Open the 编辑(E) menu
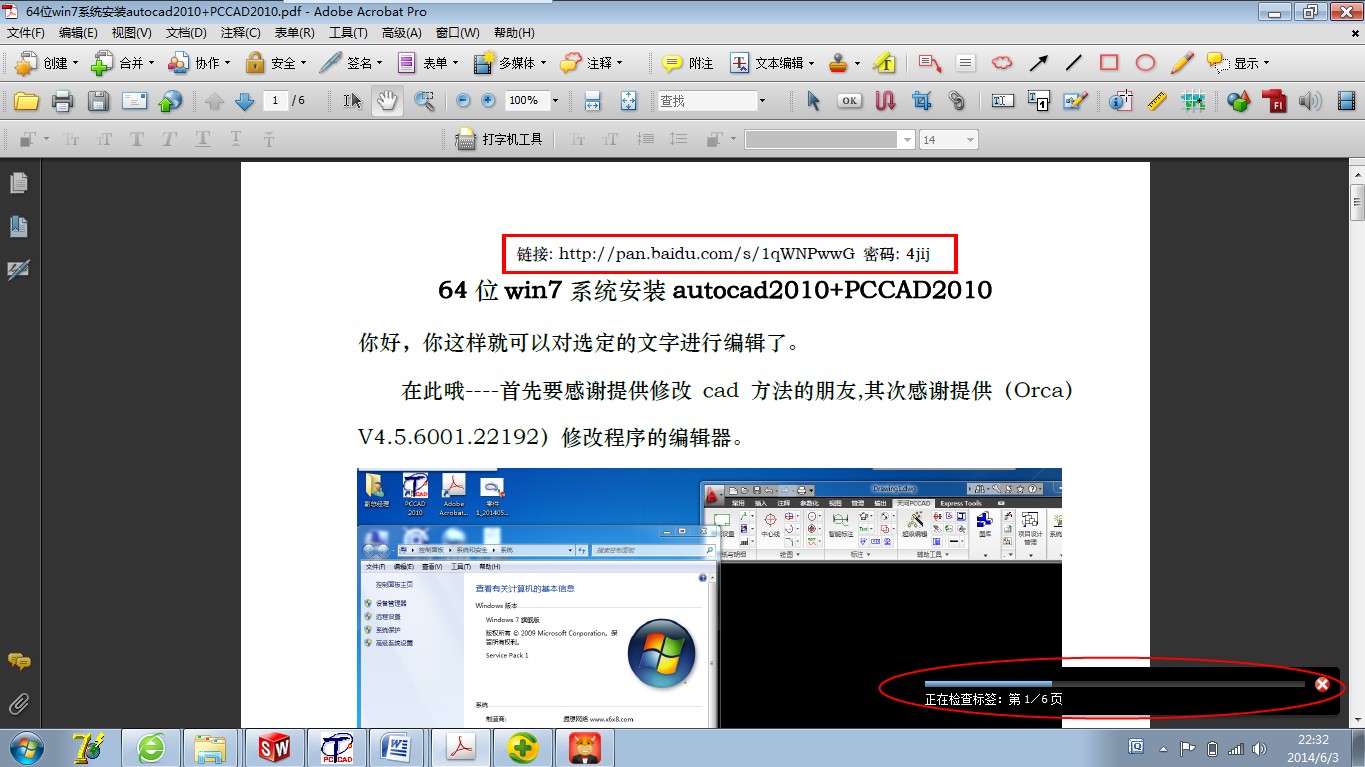Screen dimensions: 1365x767 pos(78,33)
